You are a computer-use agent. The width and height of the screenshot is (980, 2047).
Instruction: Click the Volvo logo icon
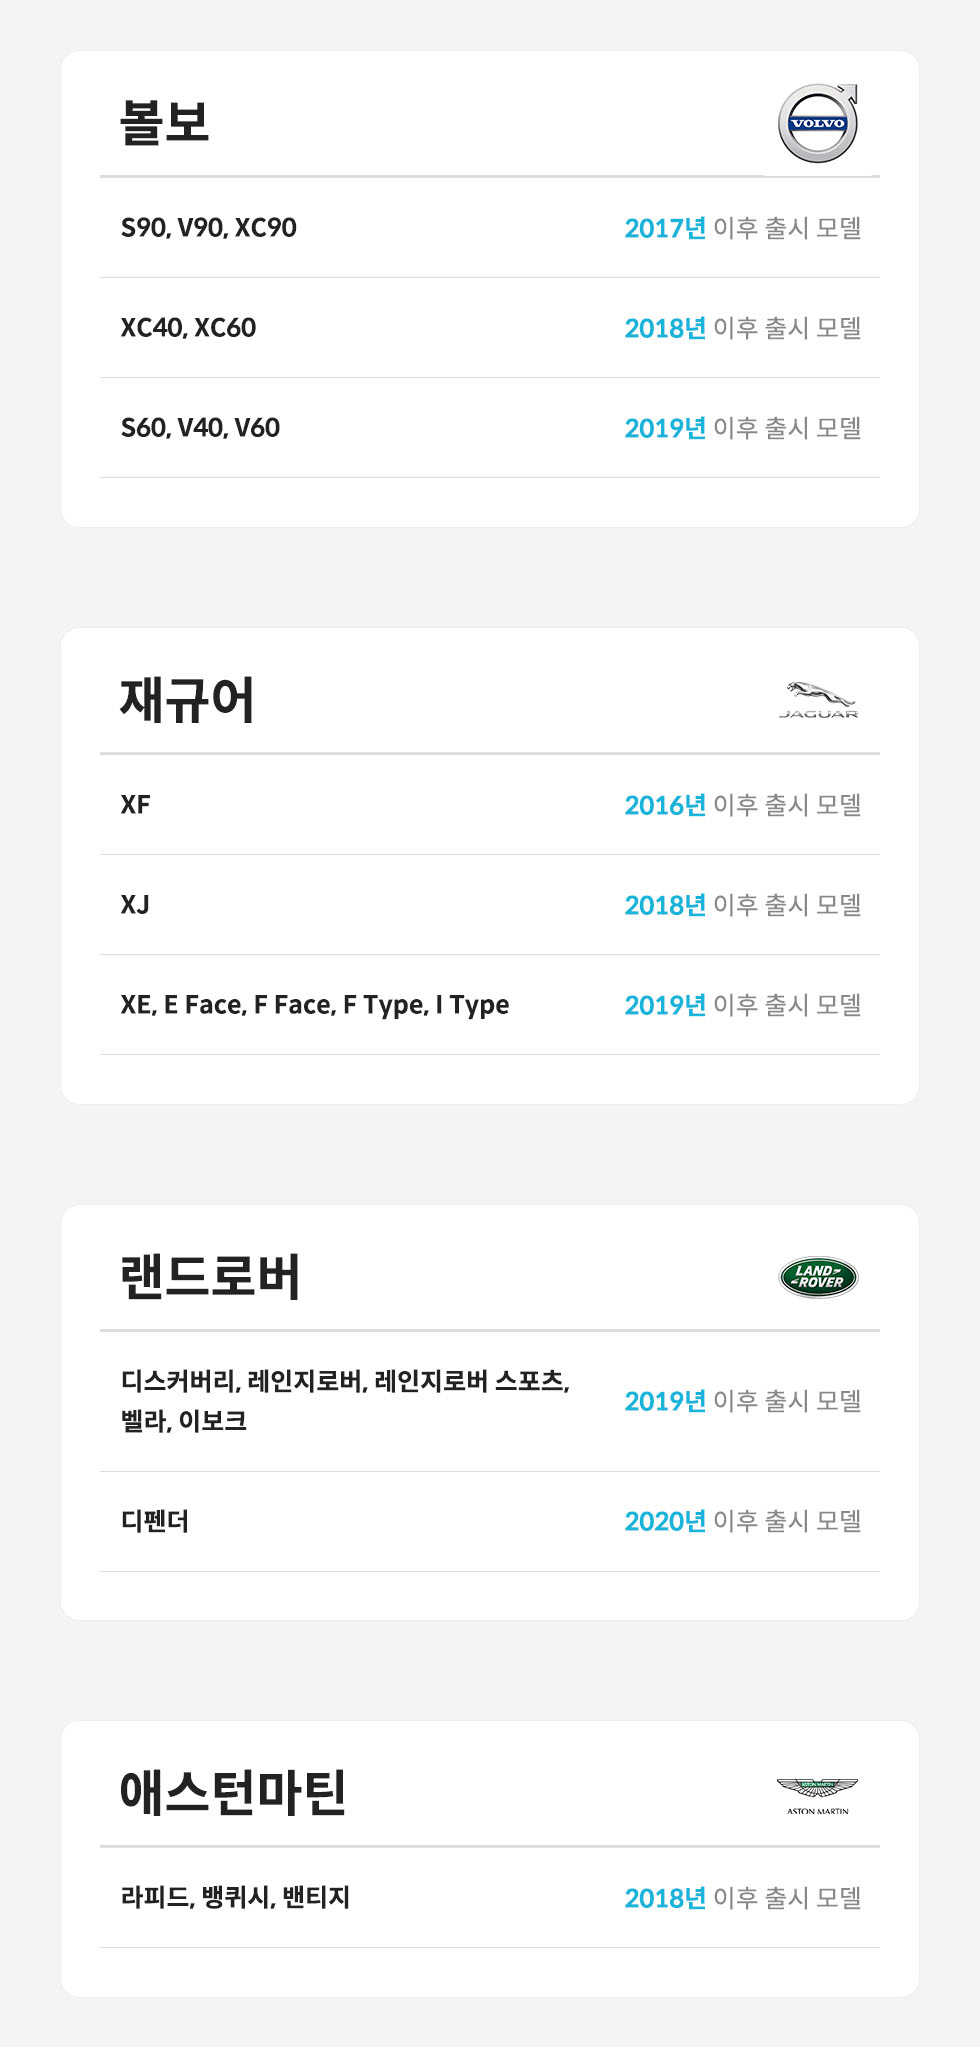pos(818,123)
